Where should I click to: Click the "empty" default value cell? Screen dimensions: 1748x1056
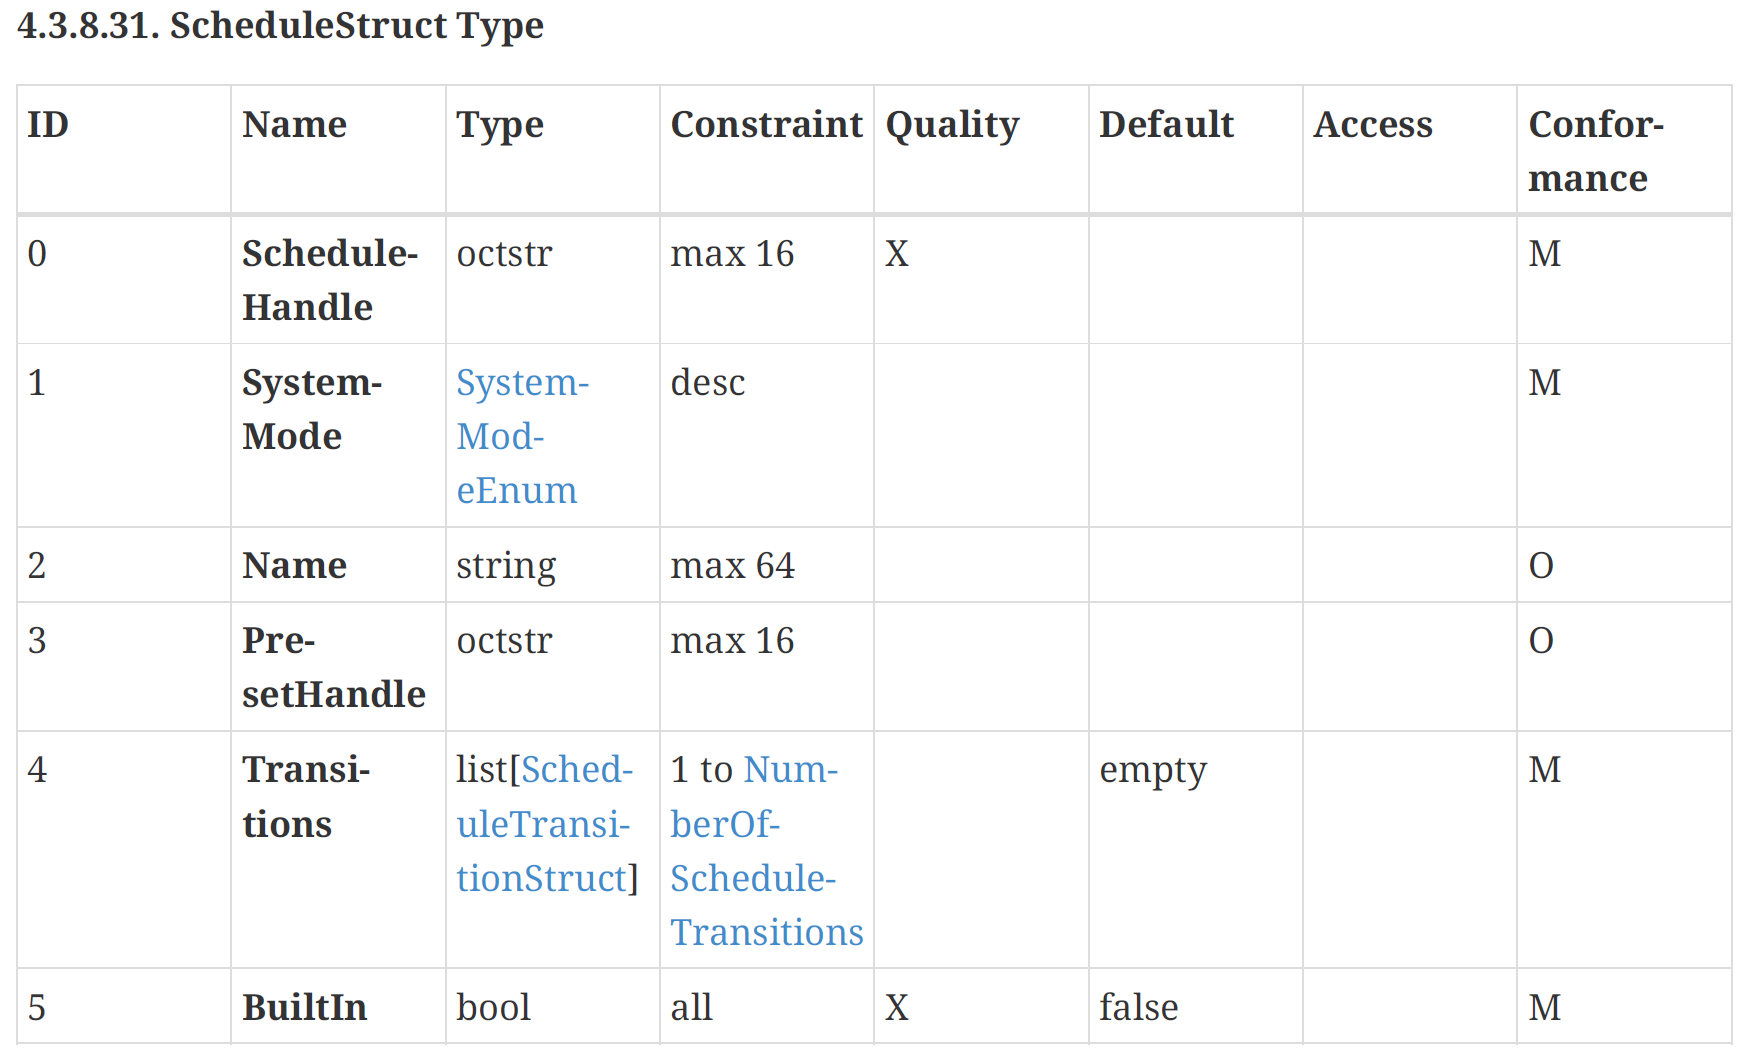click(1153, 770)
